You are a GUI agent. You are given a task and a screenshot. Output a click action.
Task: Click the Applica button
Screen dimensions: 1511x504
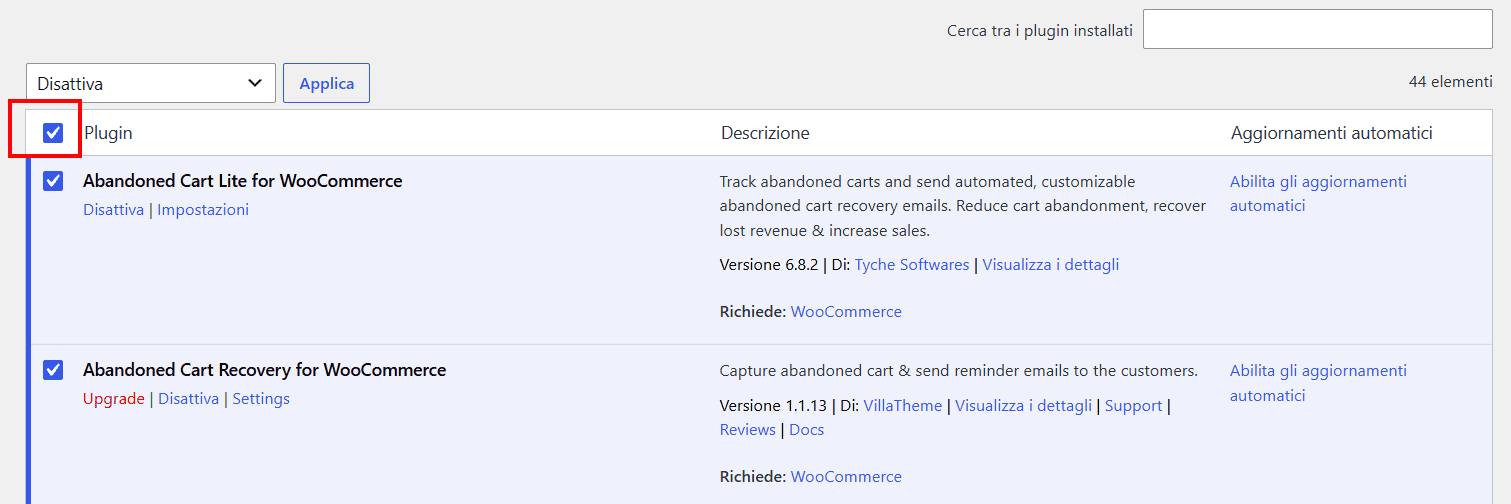327,83
